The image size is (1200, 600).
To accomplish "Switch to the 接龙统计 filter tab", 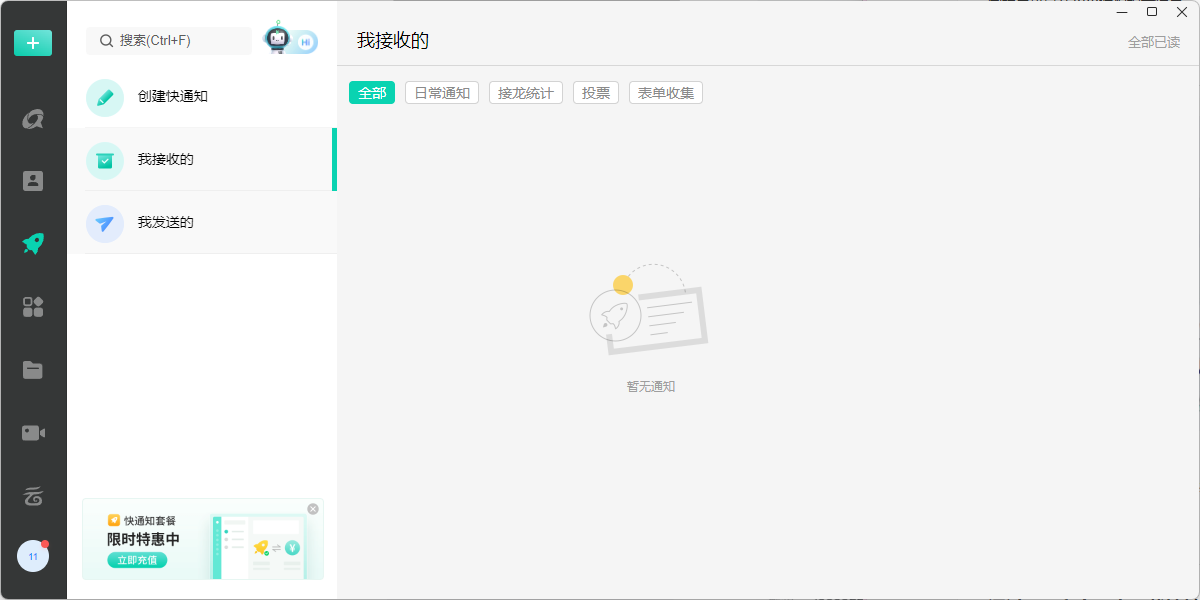I will pos(525,92).
